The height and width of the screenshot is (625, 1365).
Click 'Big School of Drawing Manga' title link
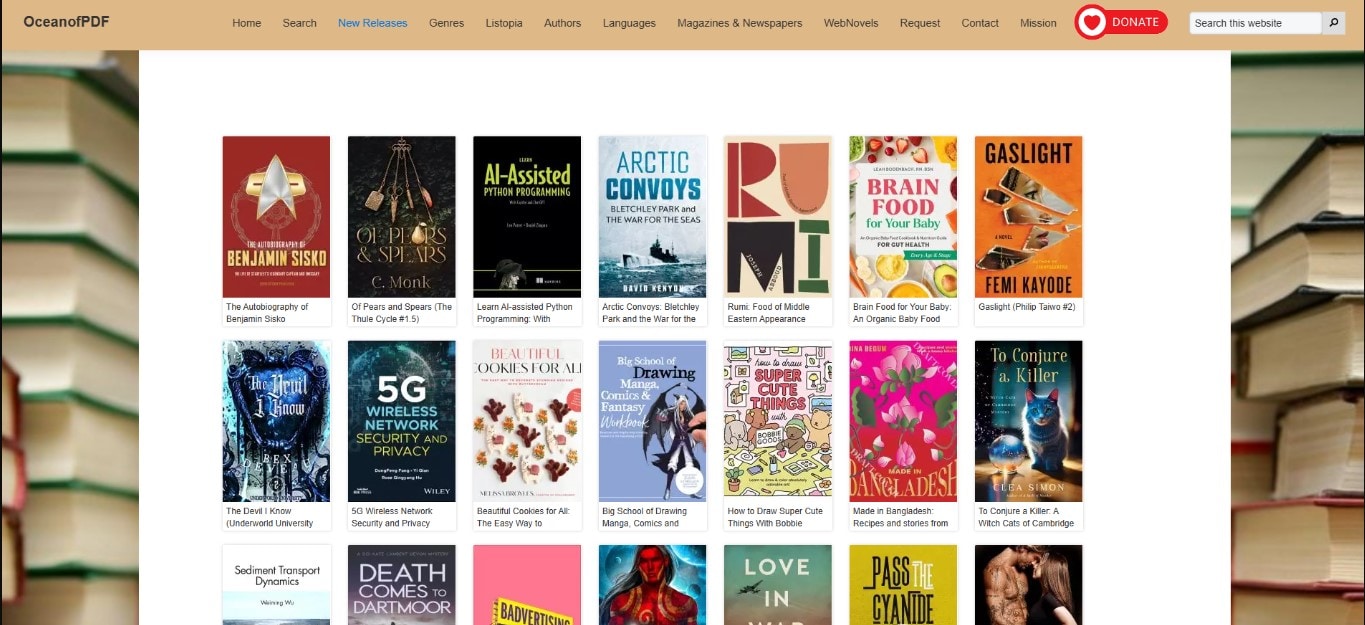click(645, 517)
